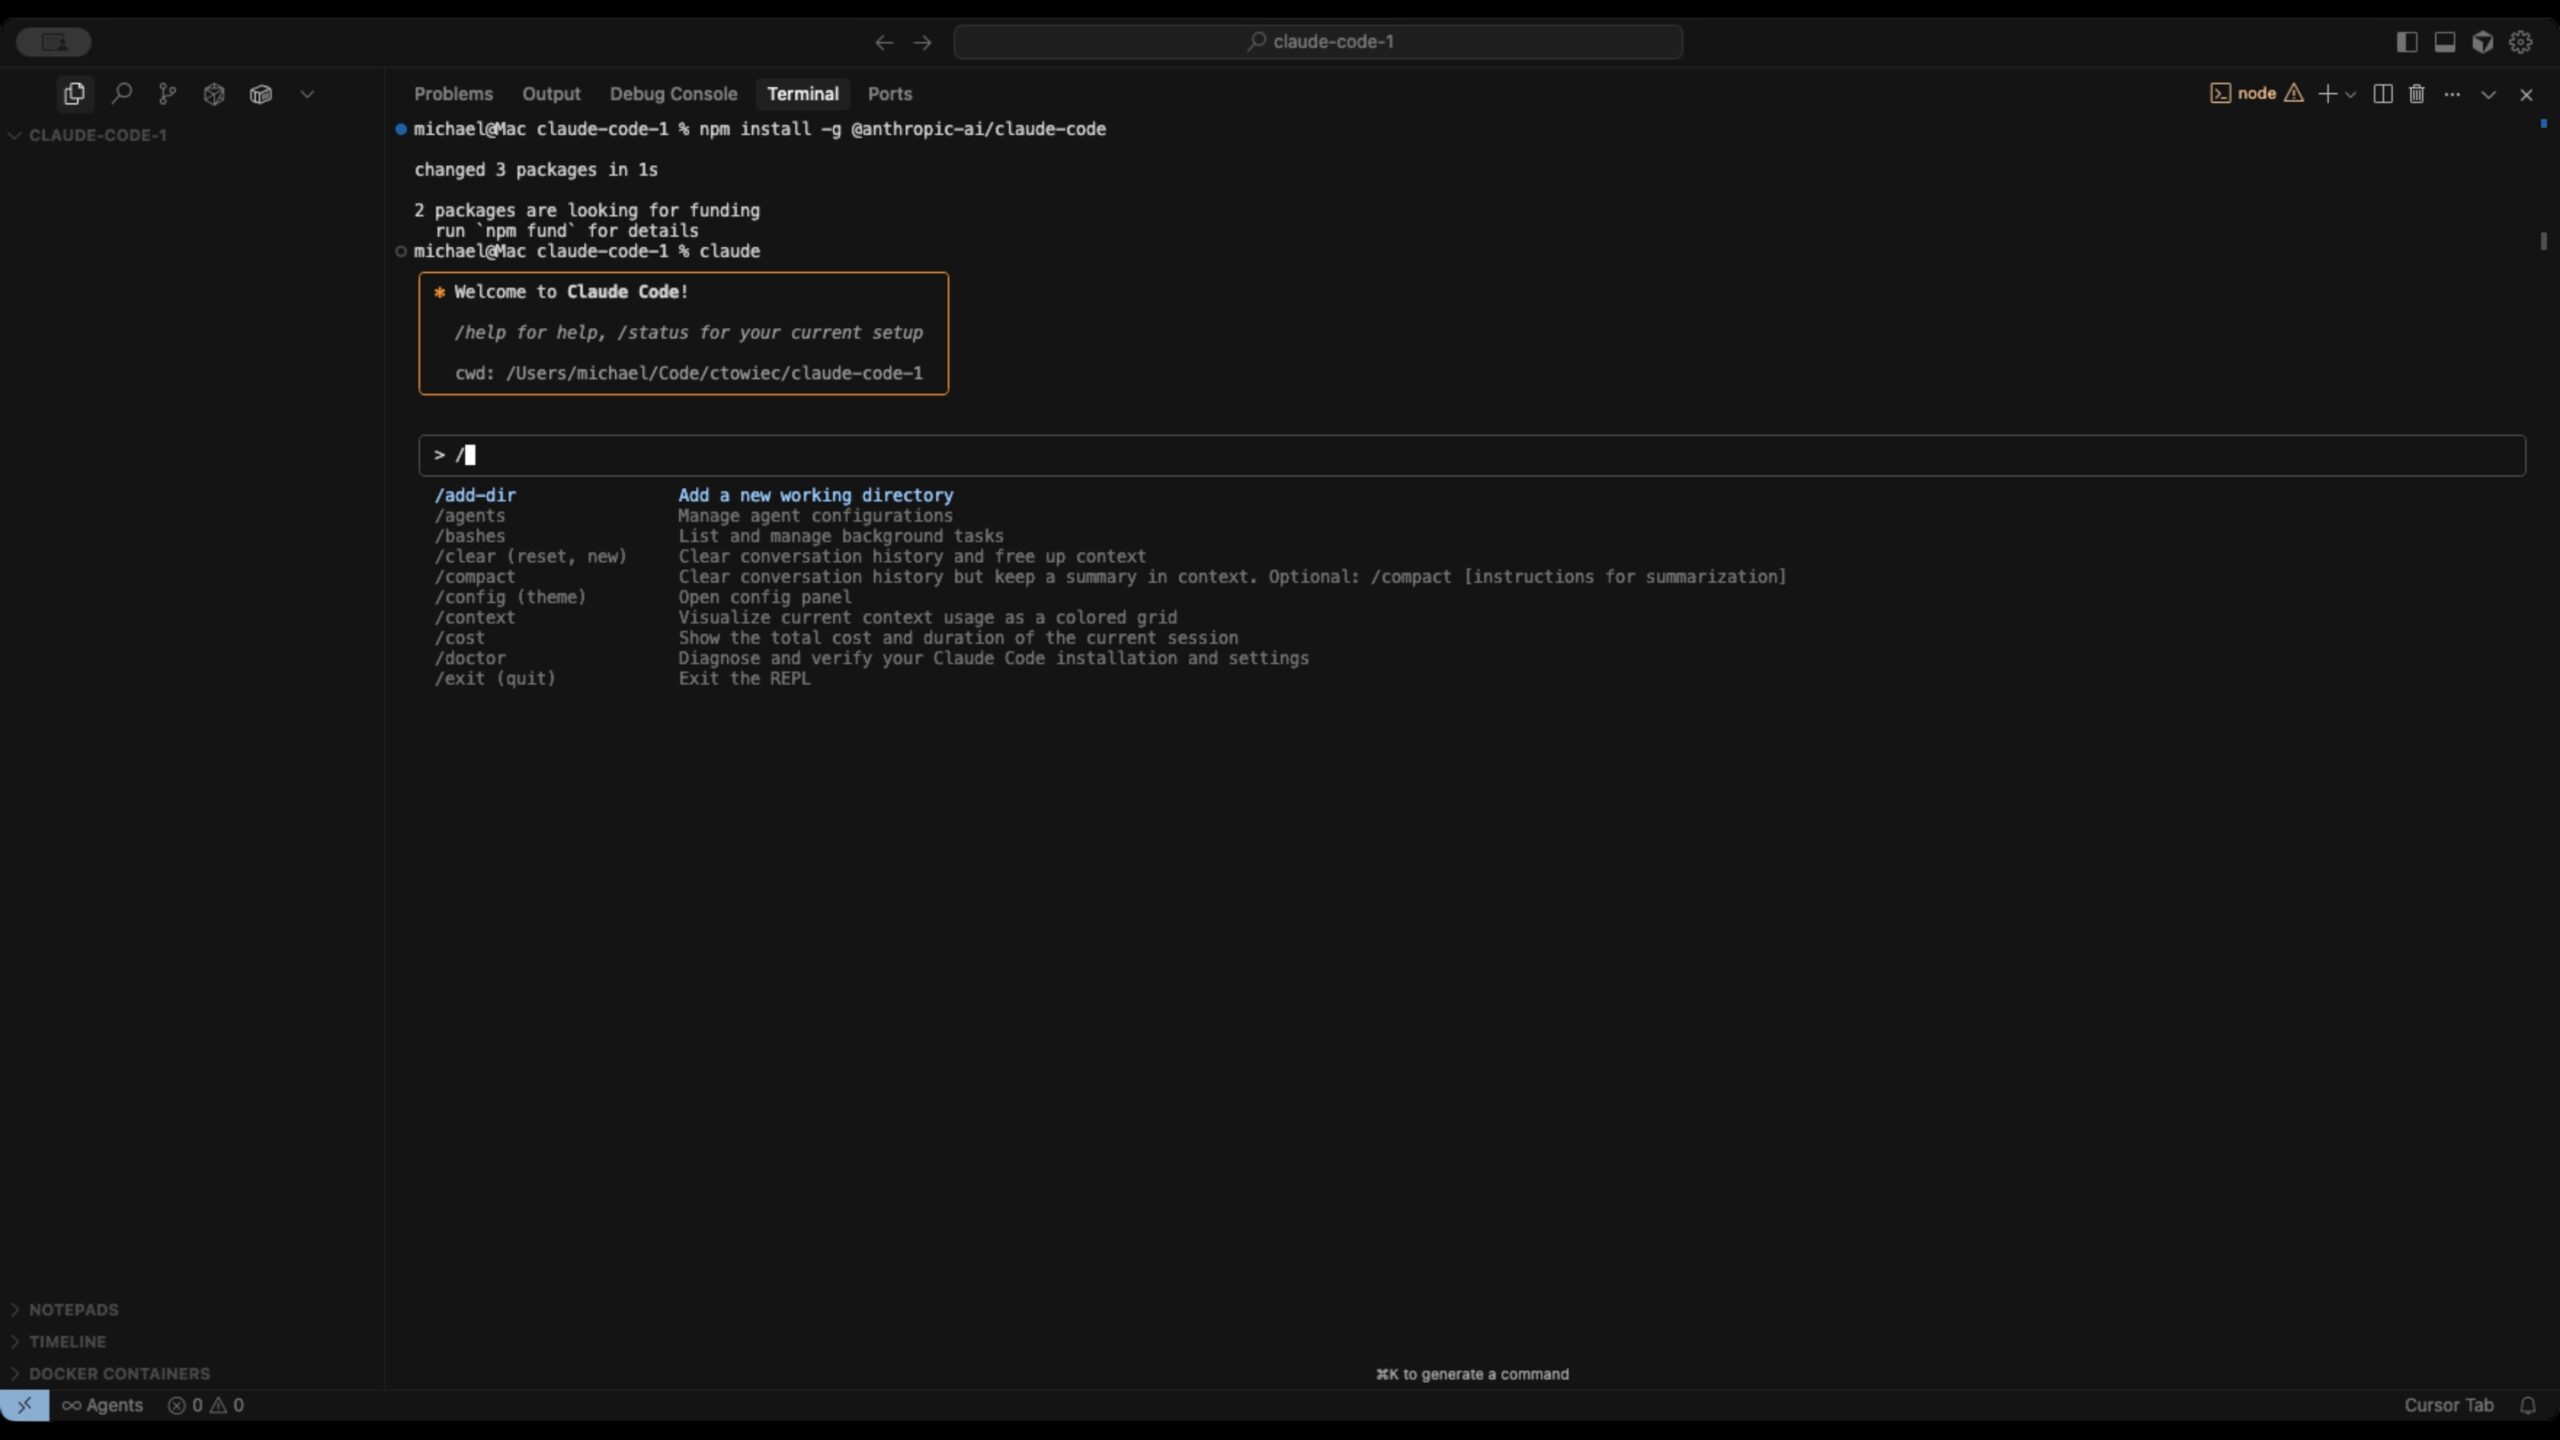This screenshot has height=1440, width=2560.
Task: Open Agents from the status bar
Action: 102,1405
